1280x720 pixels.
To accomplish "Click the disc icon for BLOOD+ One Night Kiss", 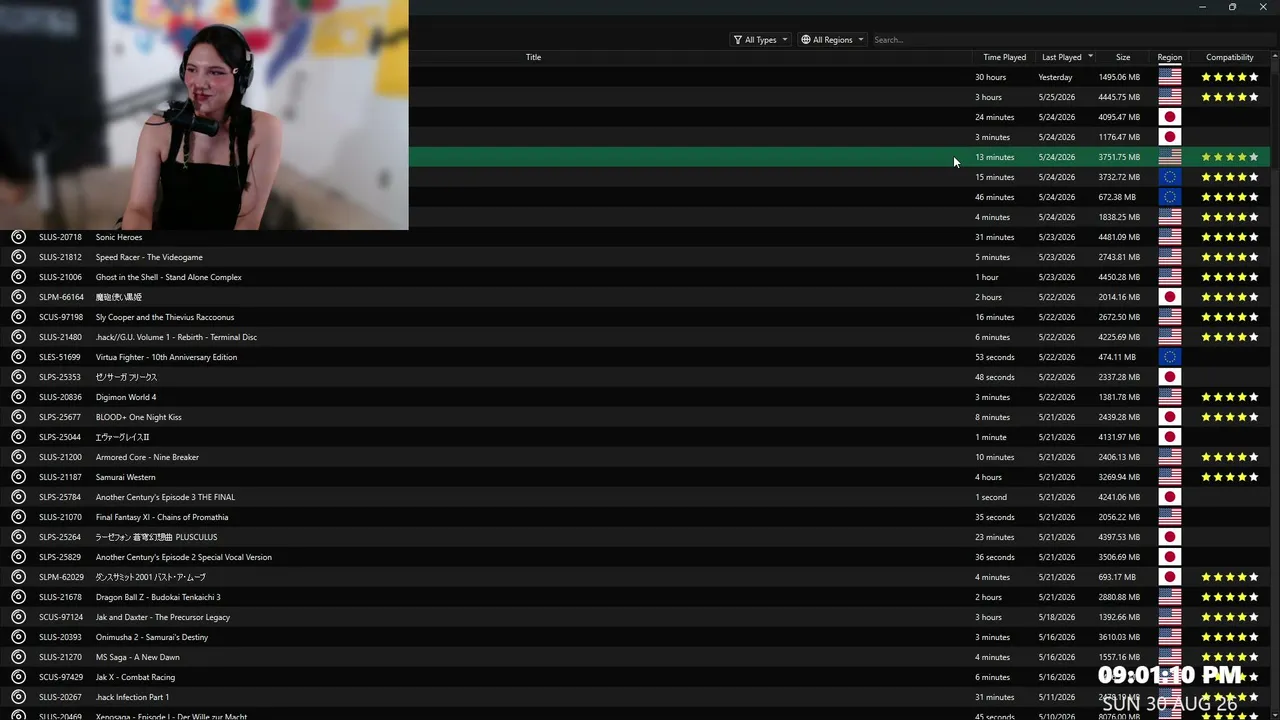I will [18, 417].
